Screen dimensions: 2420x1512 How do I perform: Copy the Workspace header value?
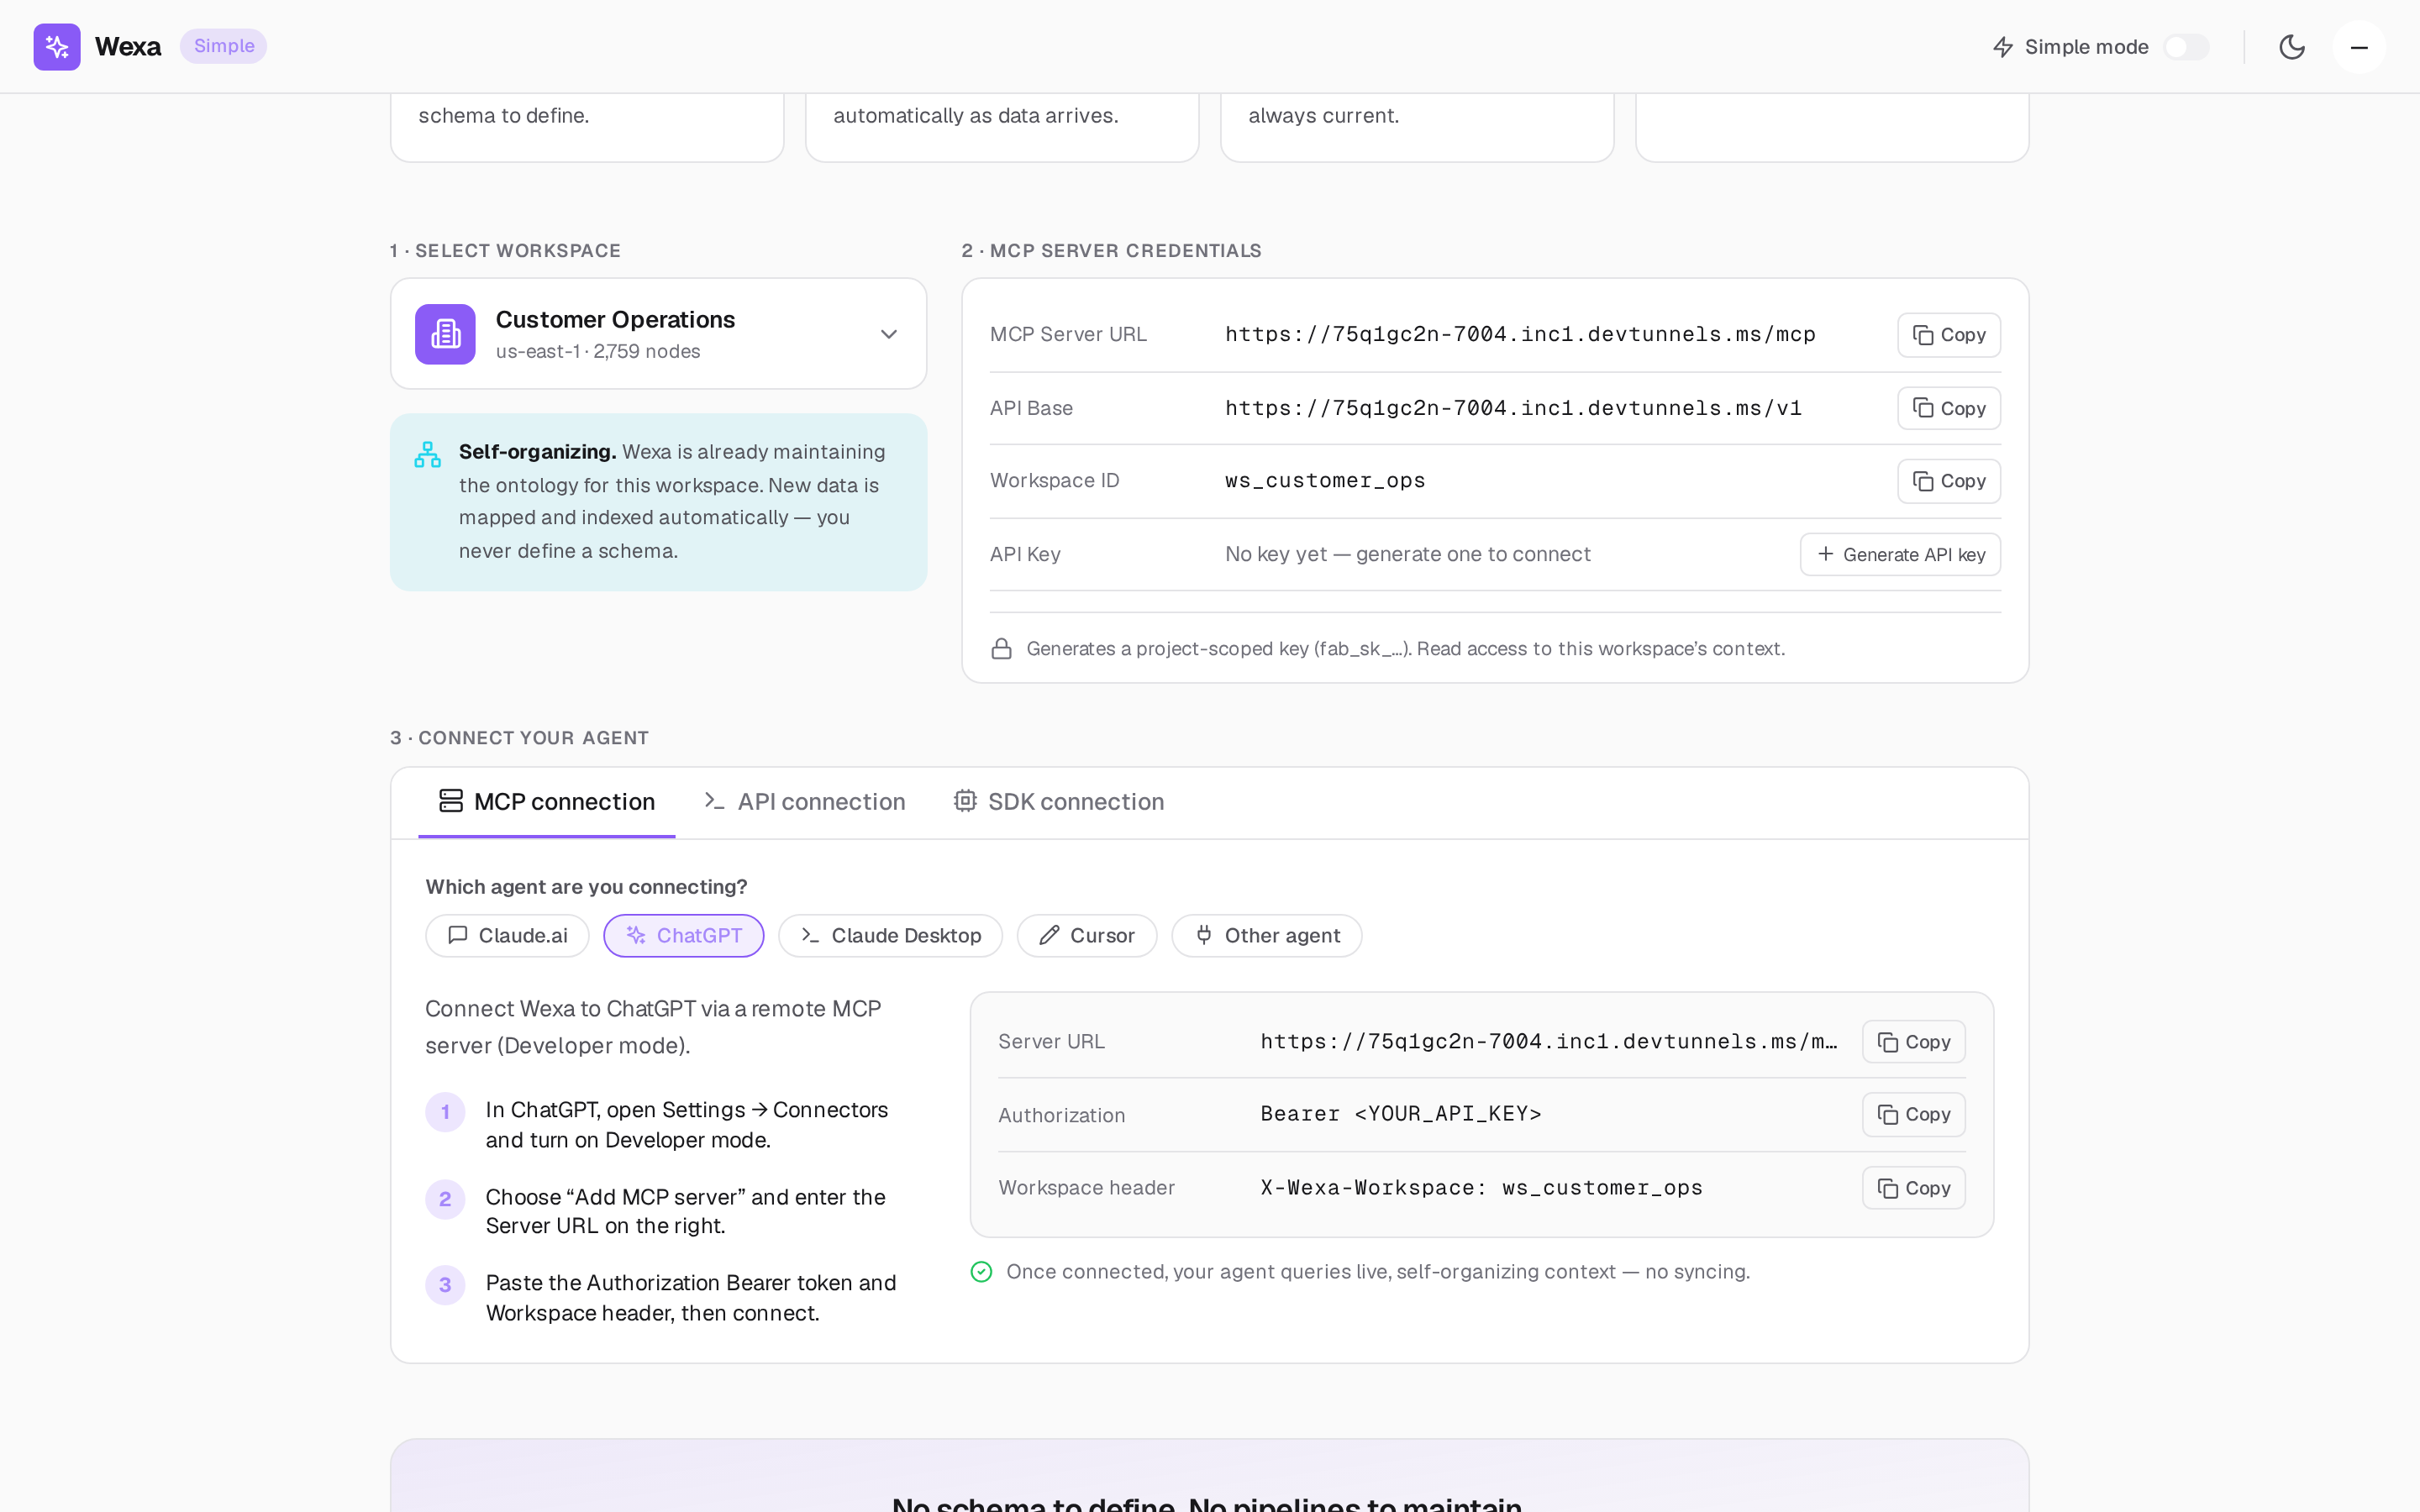coord(1913,1188)
